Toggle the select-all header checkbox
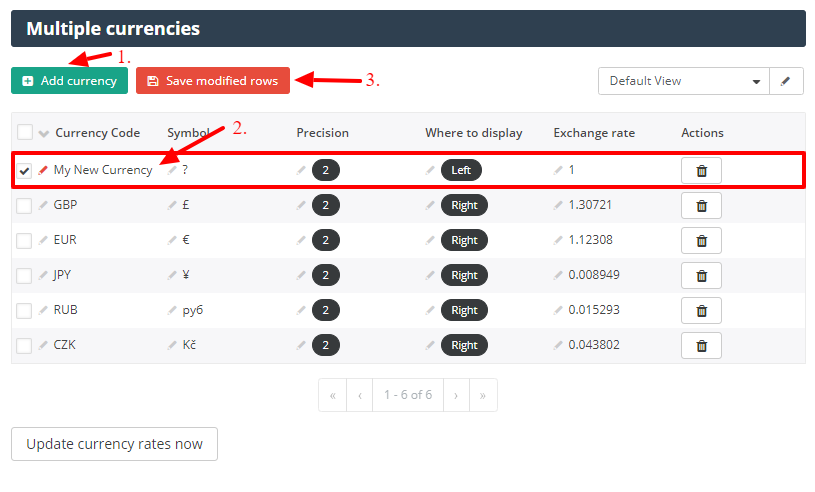815x492 pixels. (25, 132)
